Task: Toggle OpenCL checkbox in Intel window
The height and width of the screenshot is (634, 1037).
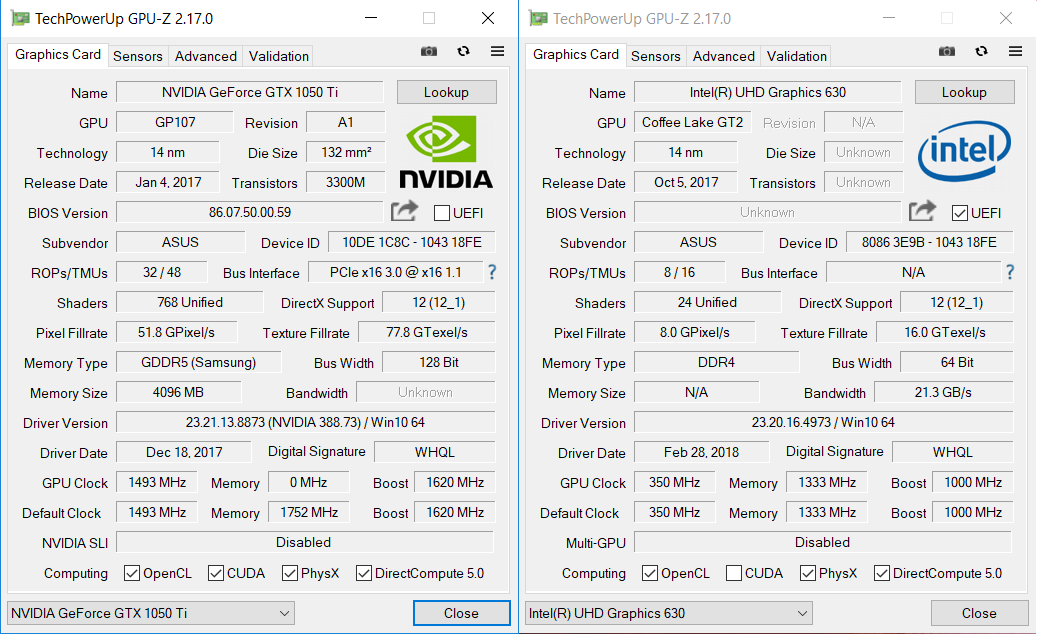Action: (x=649, y=573)
